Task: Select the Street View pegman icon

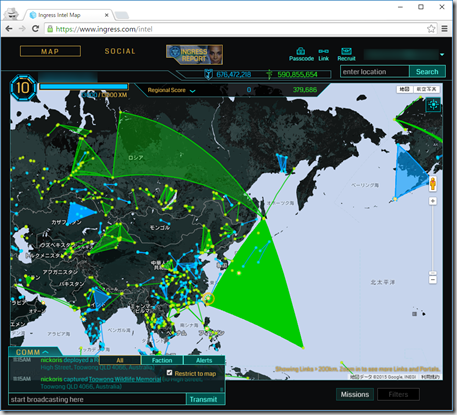Action: pos(433,183)
